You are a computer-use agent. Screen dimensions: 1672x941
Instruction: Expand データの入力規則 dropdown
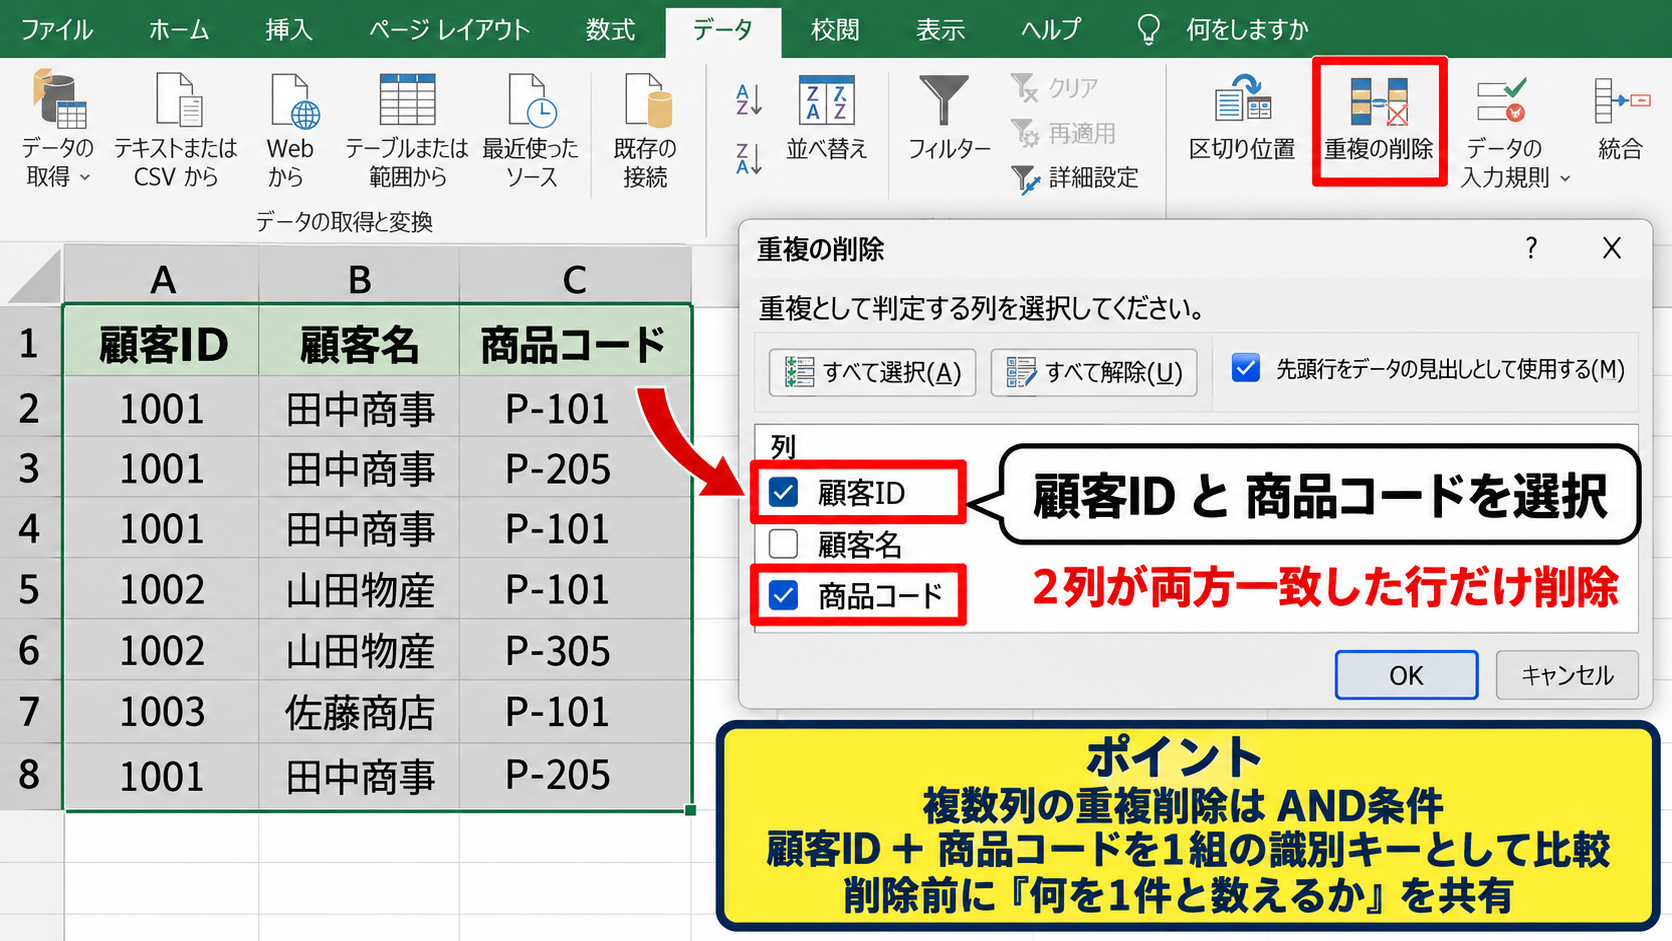(x=1566, y=179)
